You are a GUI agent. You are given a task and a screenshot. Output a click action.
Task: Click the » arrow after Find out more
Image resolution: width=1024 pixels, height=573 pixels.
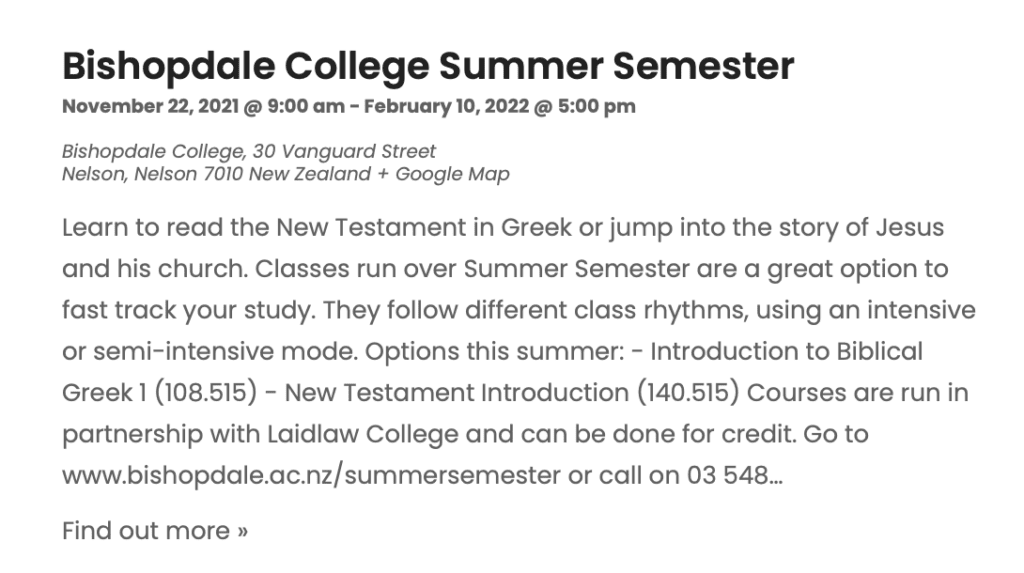coord(242,530)
